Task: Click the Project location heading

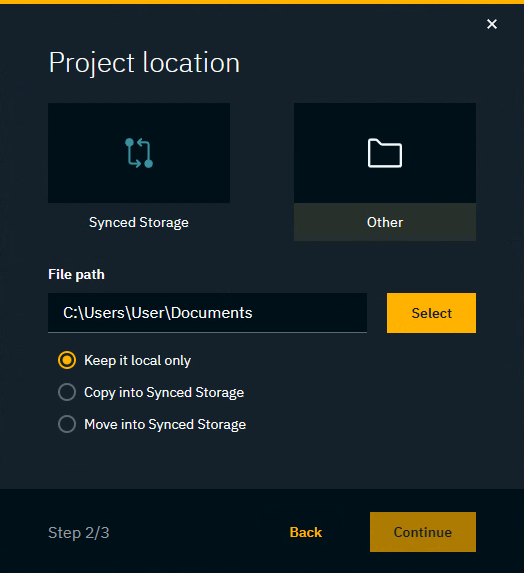Action: 144,63
